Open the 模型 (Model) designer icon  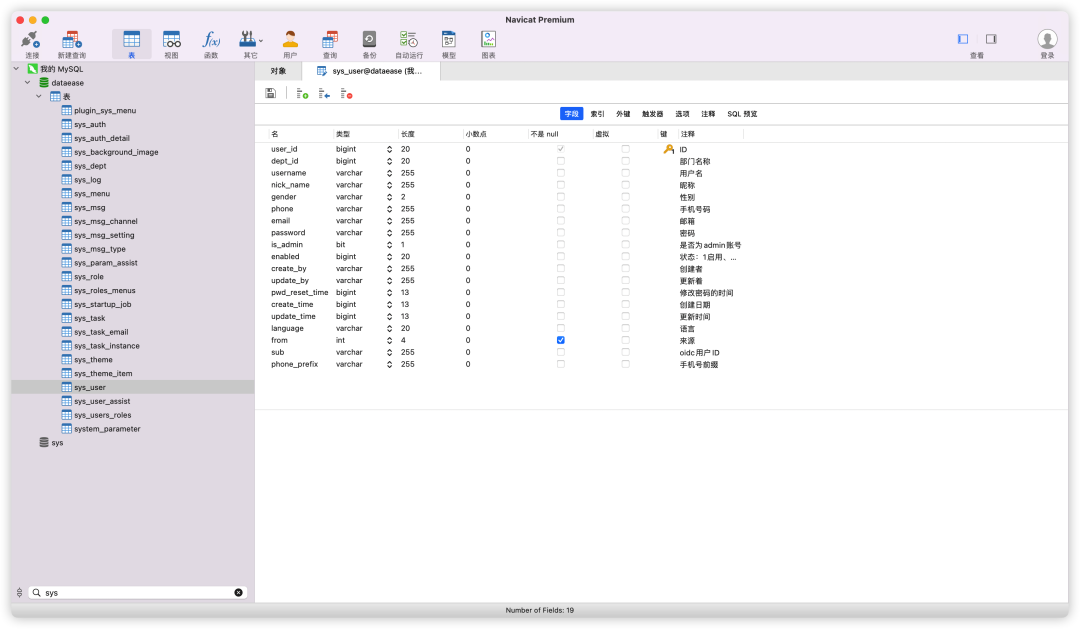pos(448,40)
